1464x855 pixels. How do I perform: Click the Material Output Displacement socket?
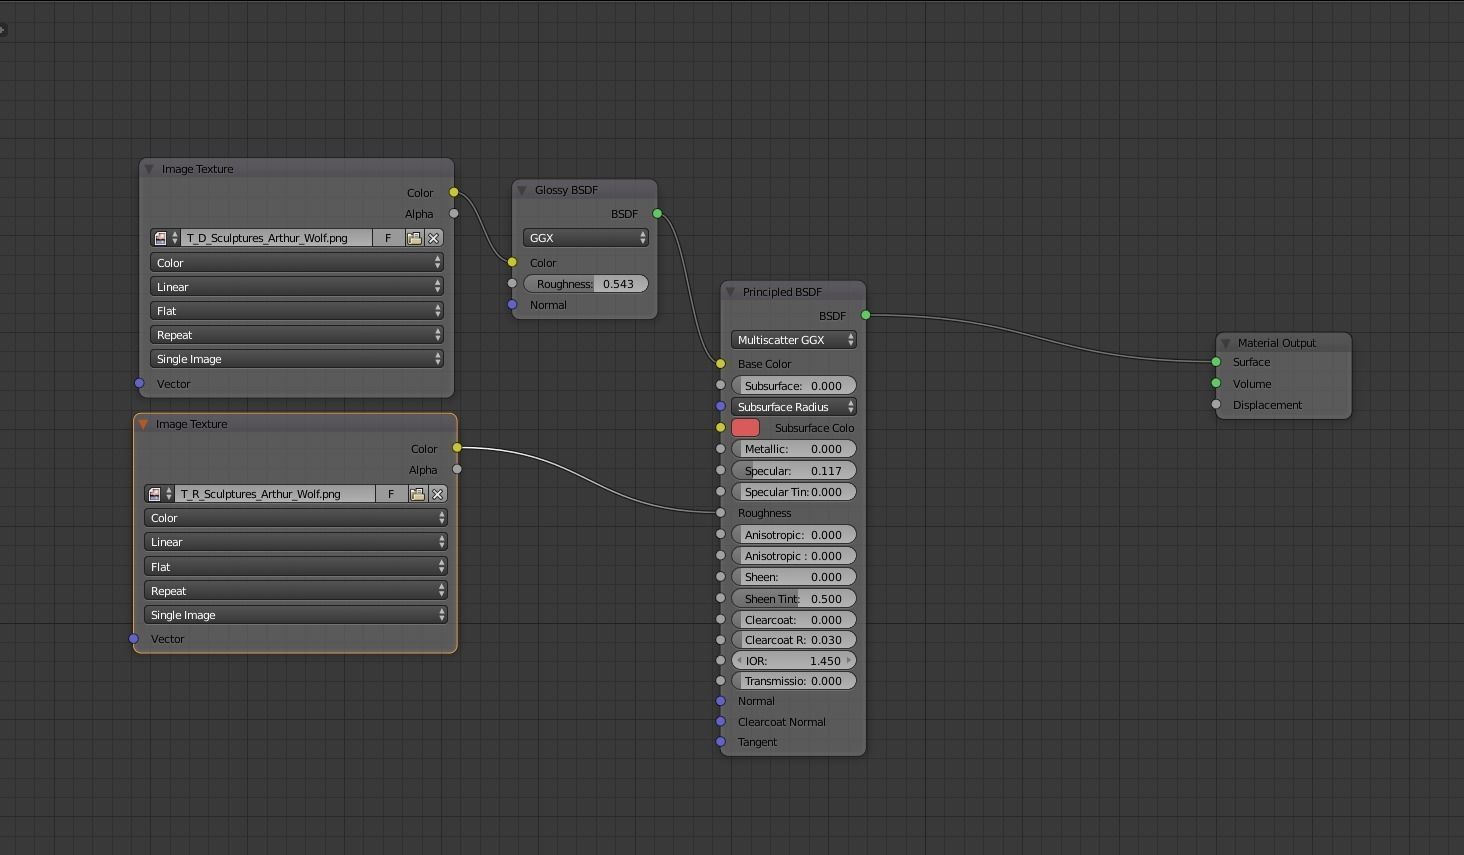pos(1216,405)
